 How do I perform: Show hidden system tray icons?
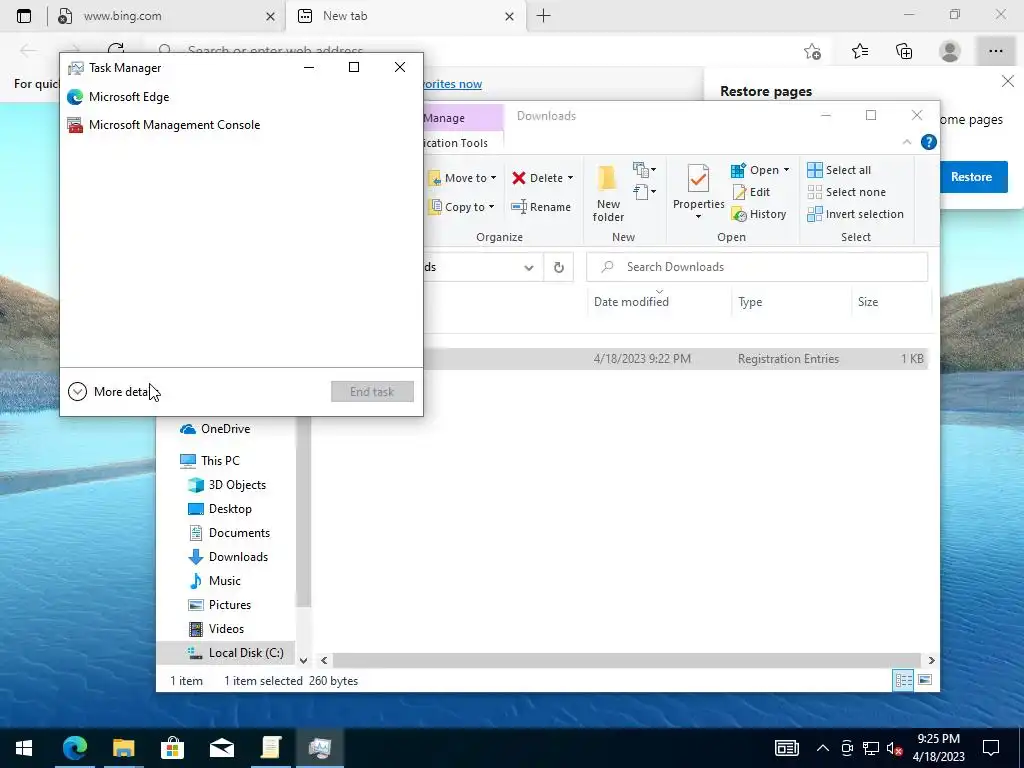coord(823,748)
